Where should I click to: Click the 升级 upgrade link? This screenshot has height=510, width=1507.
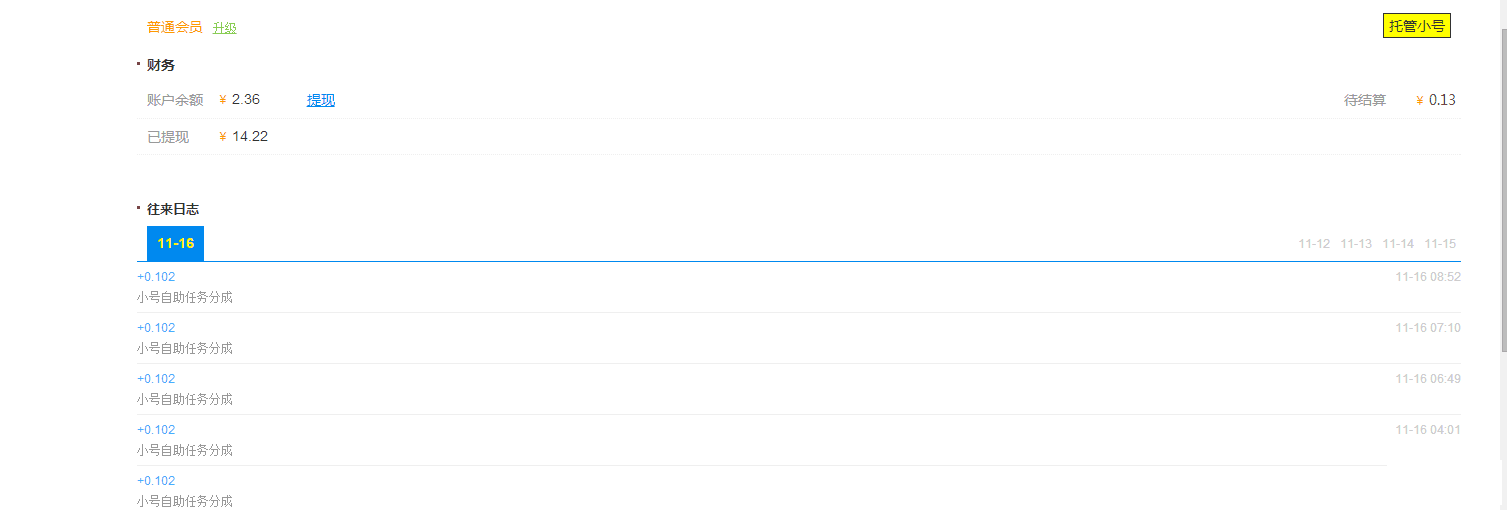224,28
